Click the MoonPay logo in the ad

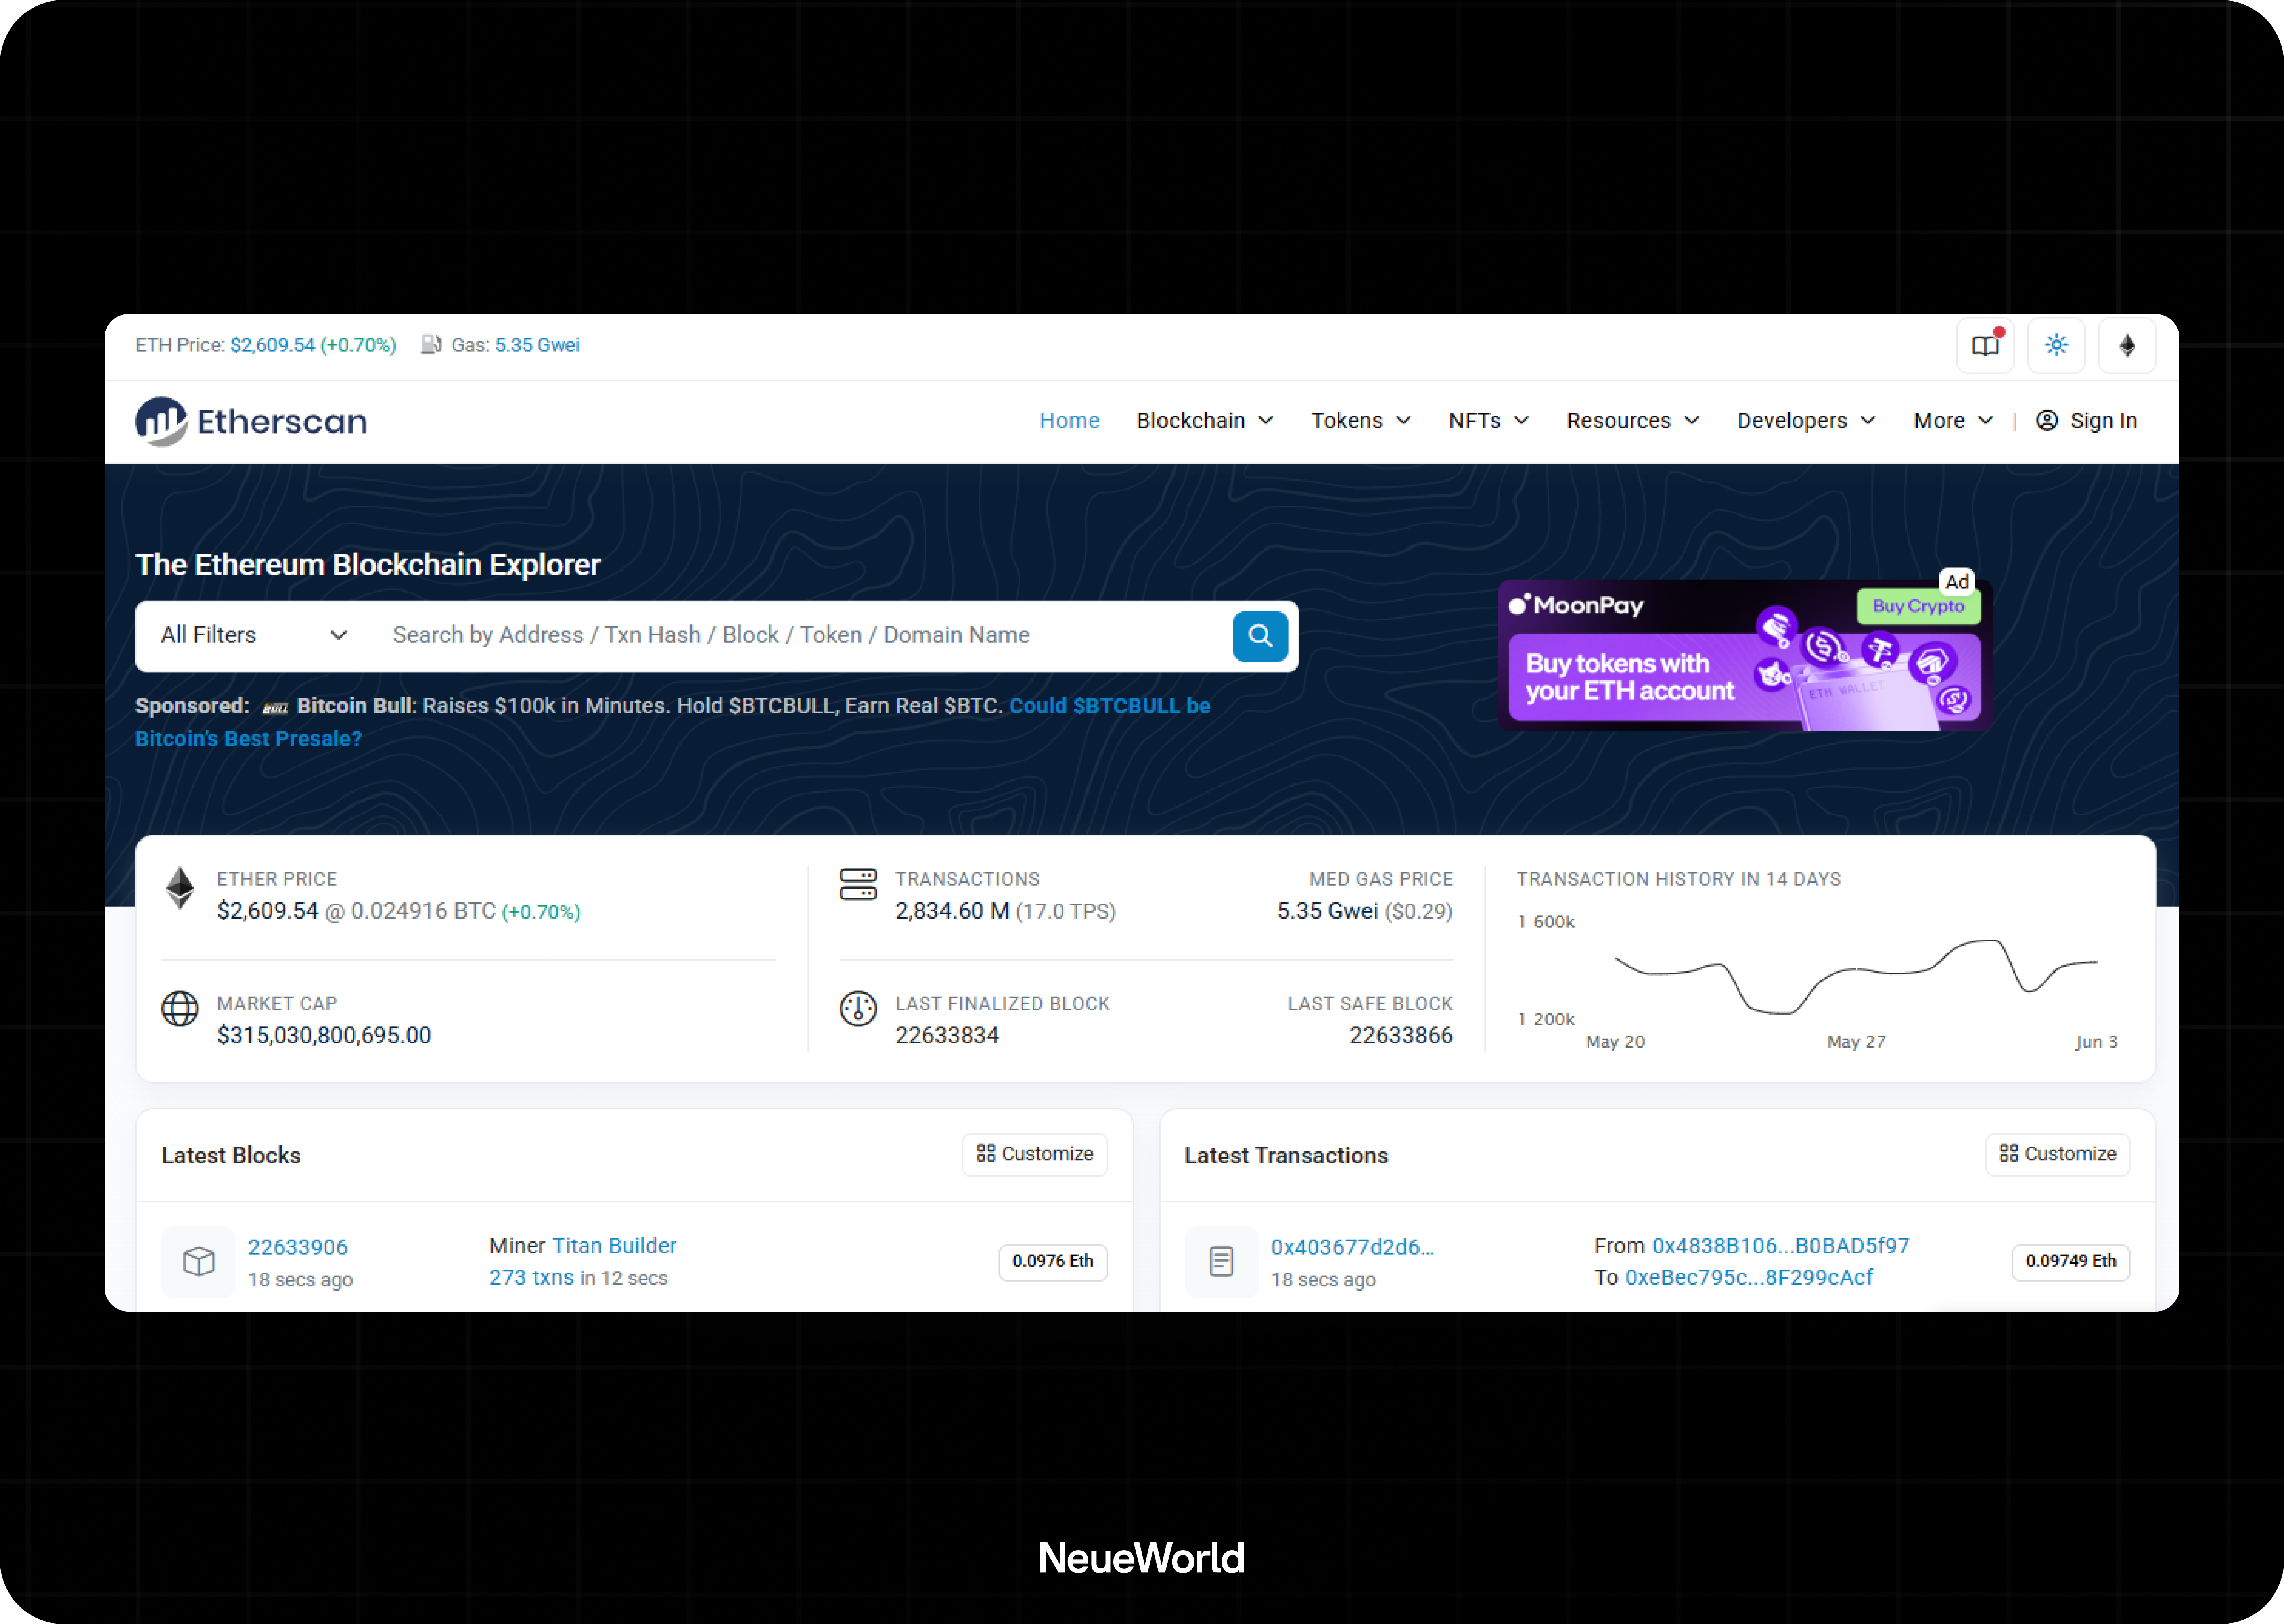(1576, 605)
